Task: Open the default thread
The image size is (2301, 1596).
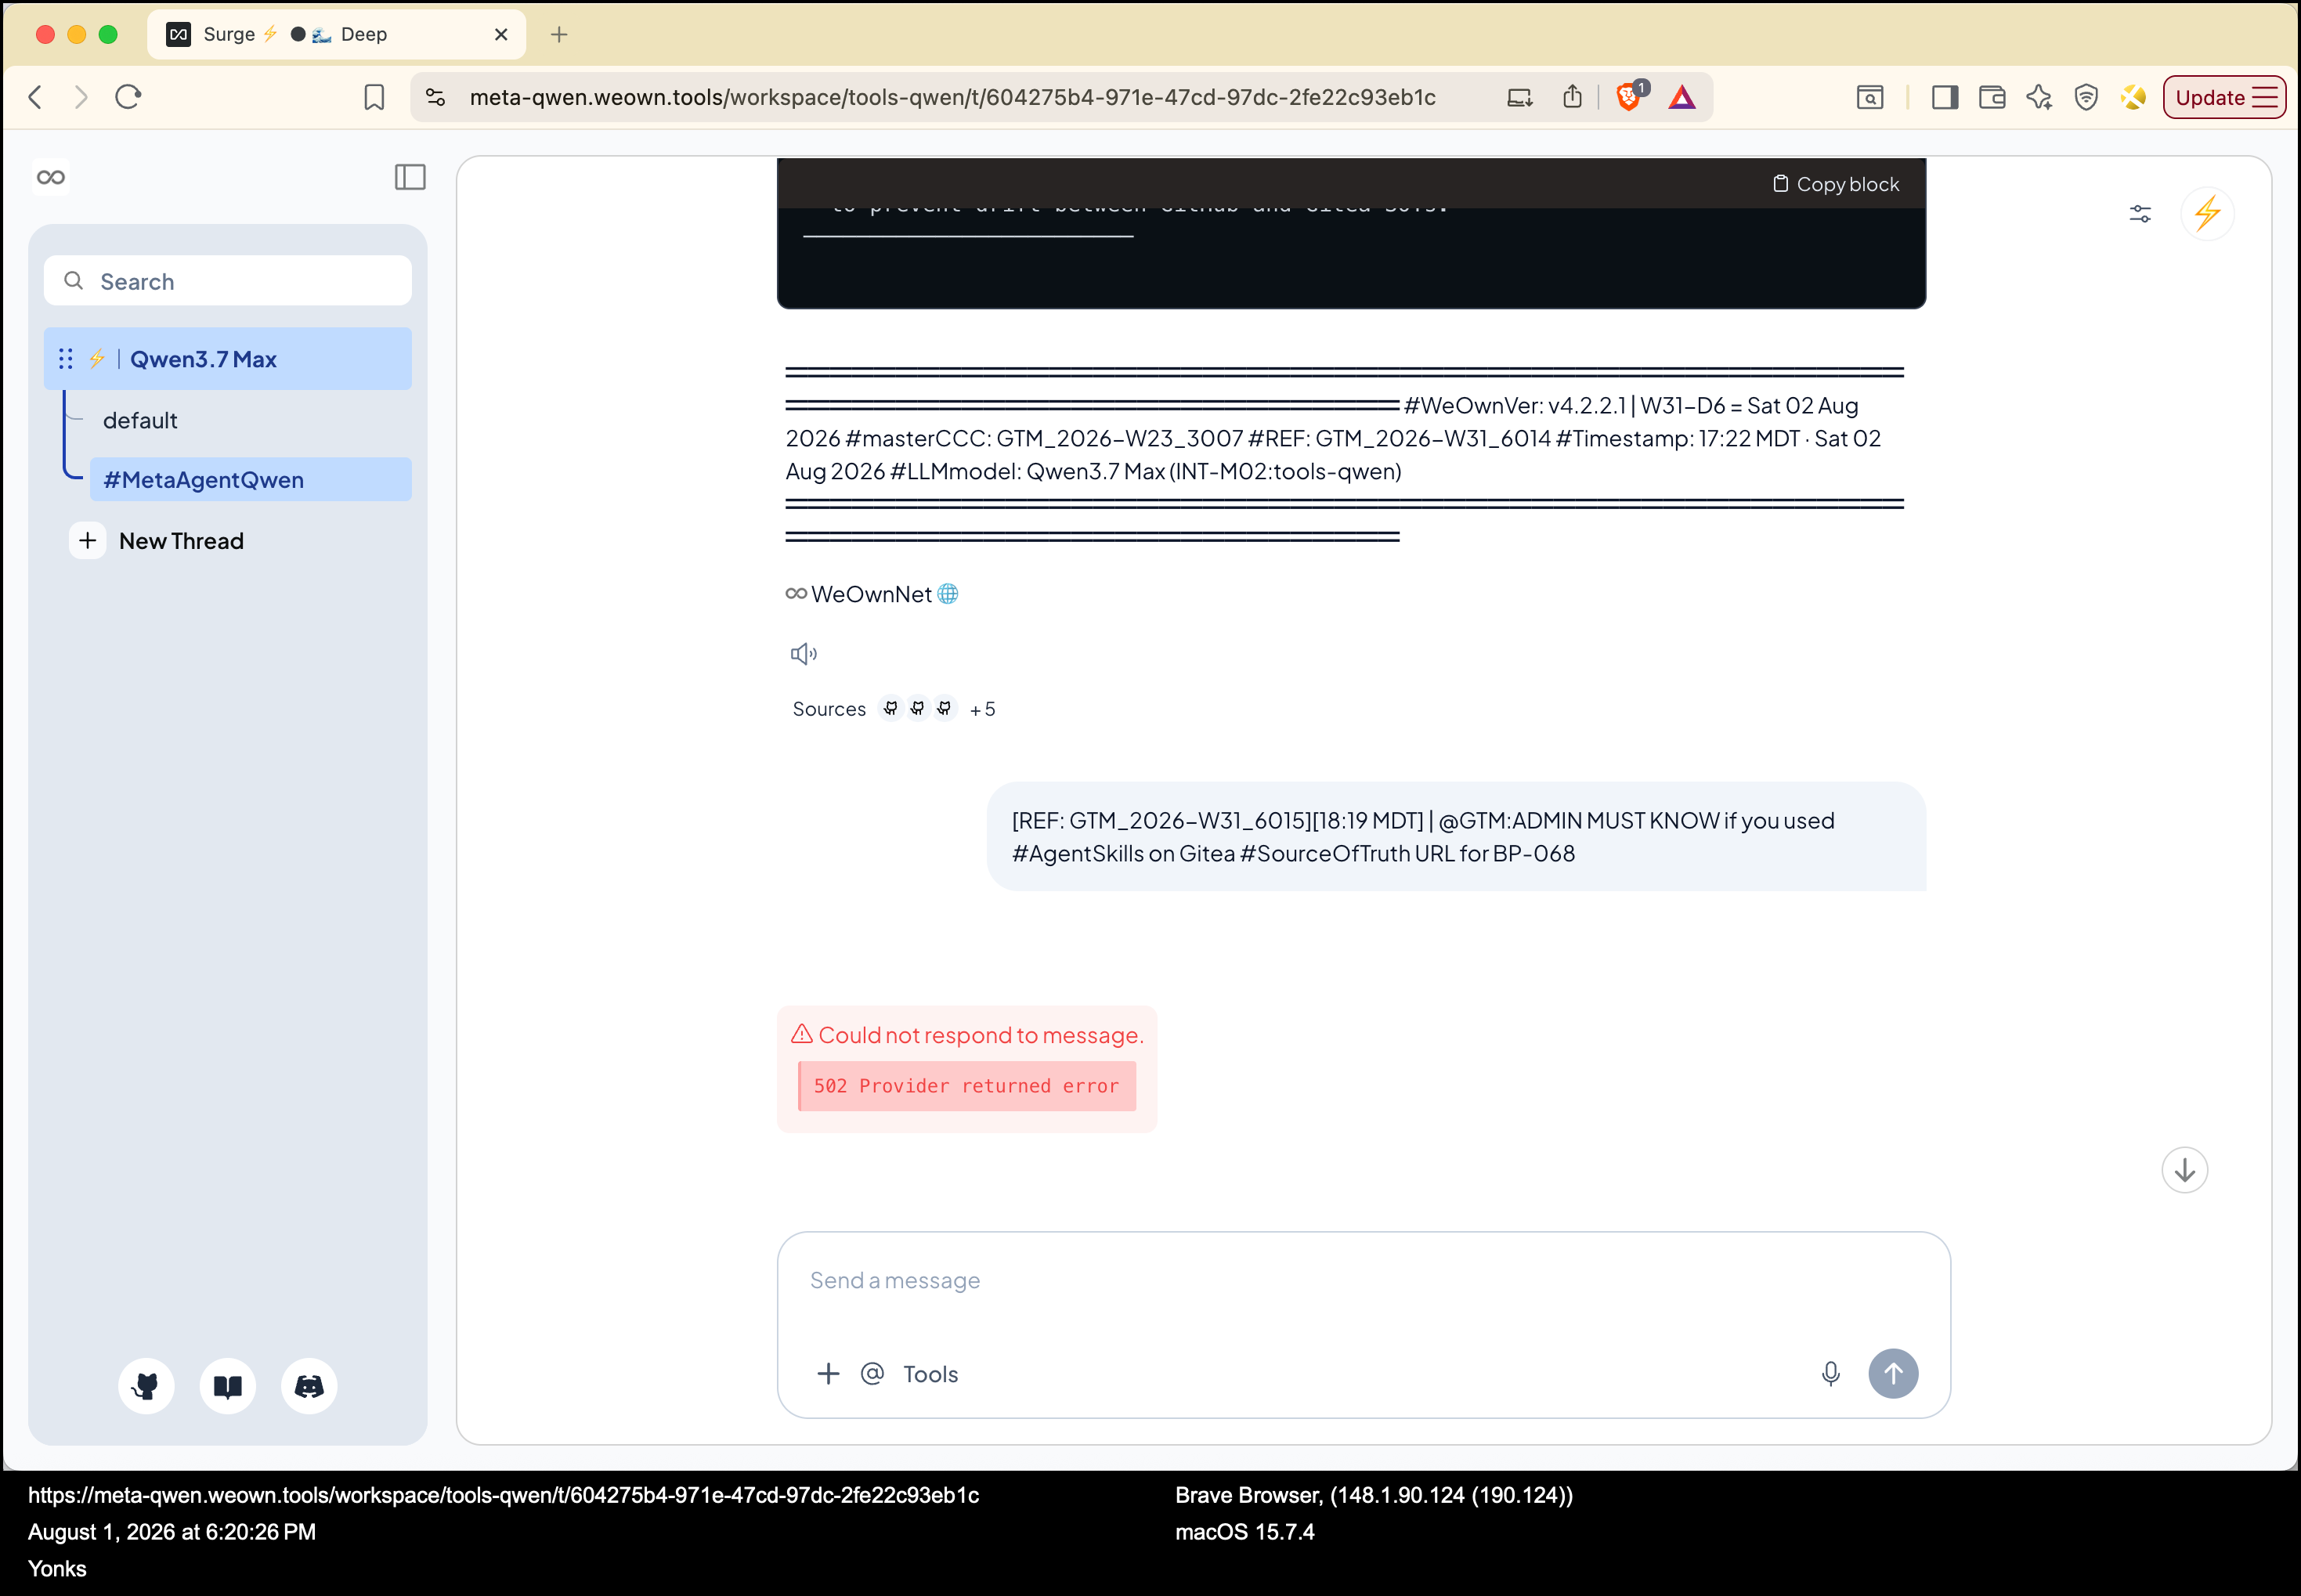Action: [x=140, y=421]
